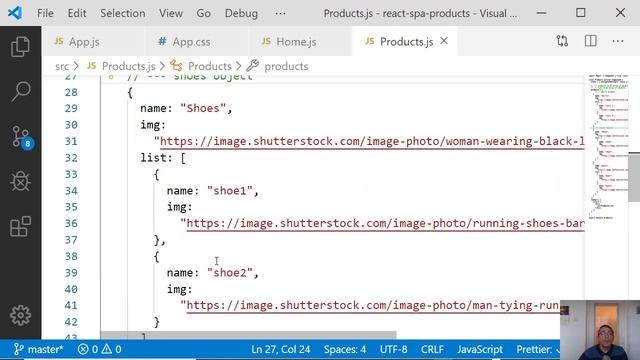Screen dimensions: 640x360
Task: Open the Explorer view in the activity bar
Action: [x=20, y=46]
